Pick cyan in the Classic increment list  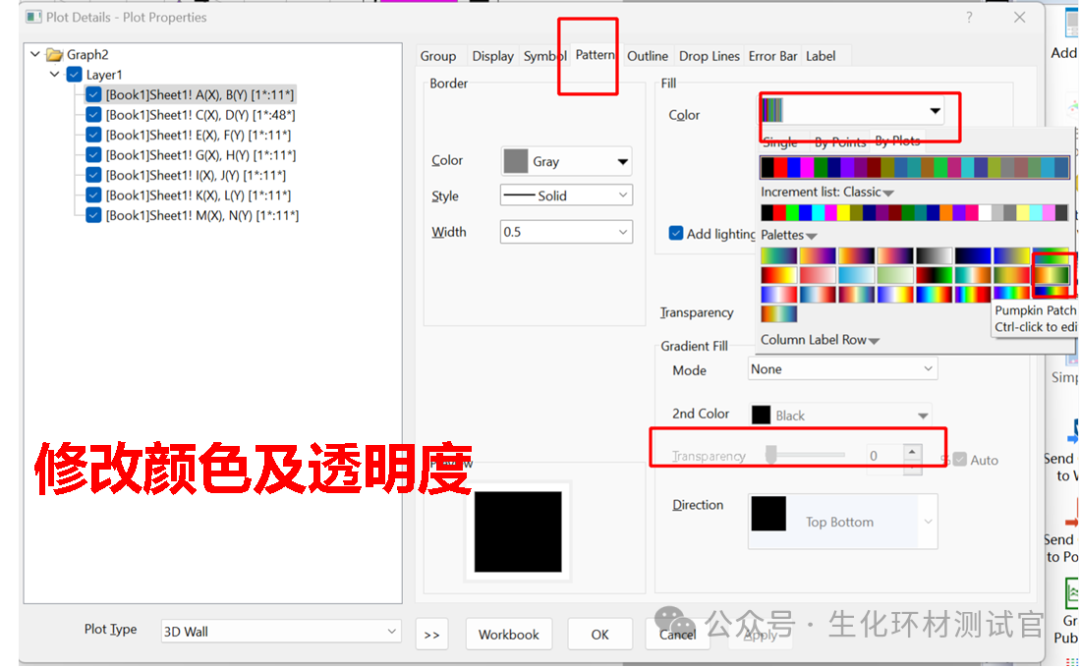point(818,212)
